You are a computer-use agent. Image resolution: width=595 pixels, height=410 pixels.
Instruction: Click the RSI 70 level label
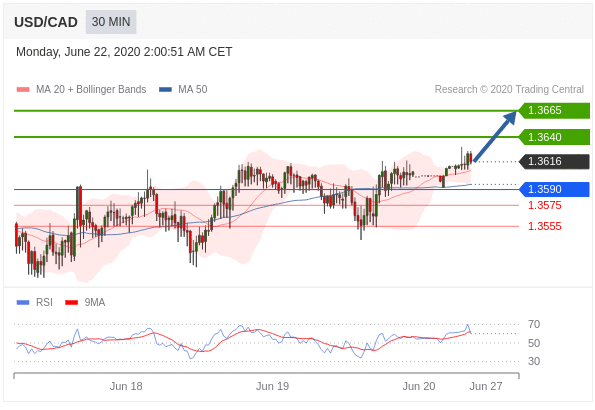click(534, 324)
